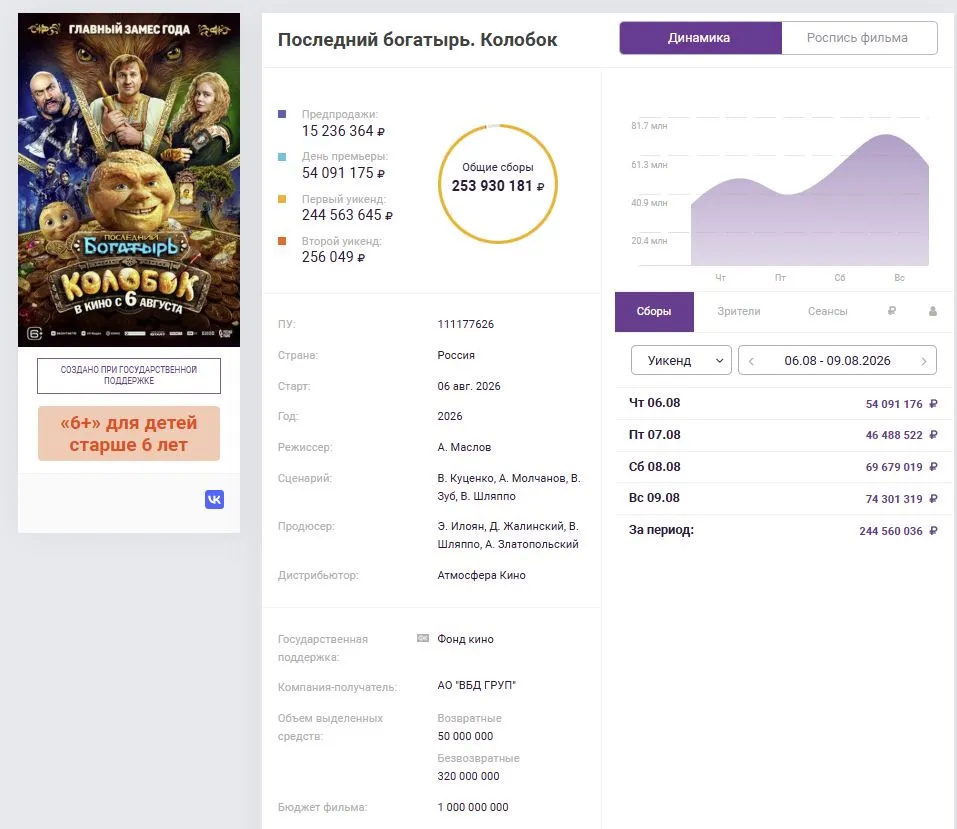
Task: Select the Роспись фильма tab
Action: (859, 38)
